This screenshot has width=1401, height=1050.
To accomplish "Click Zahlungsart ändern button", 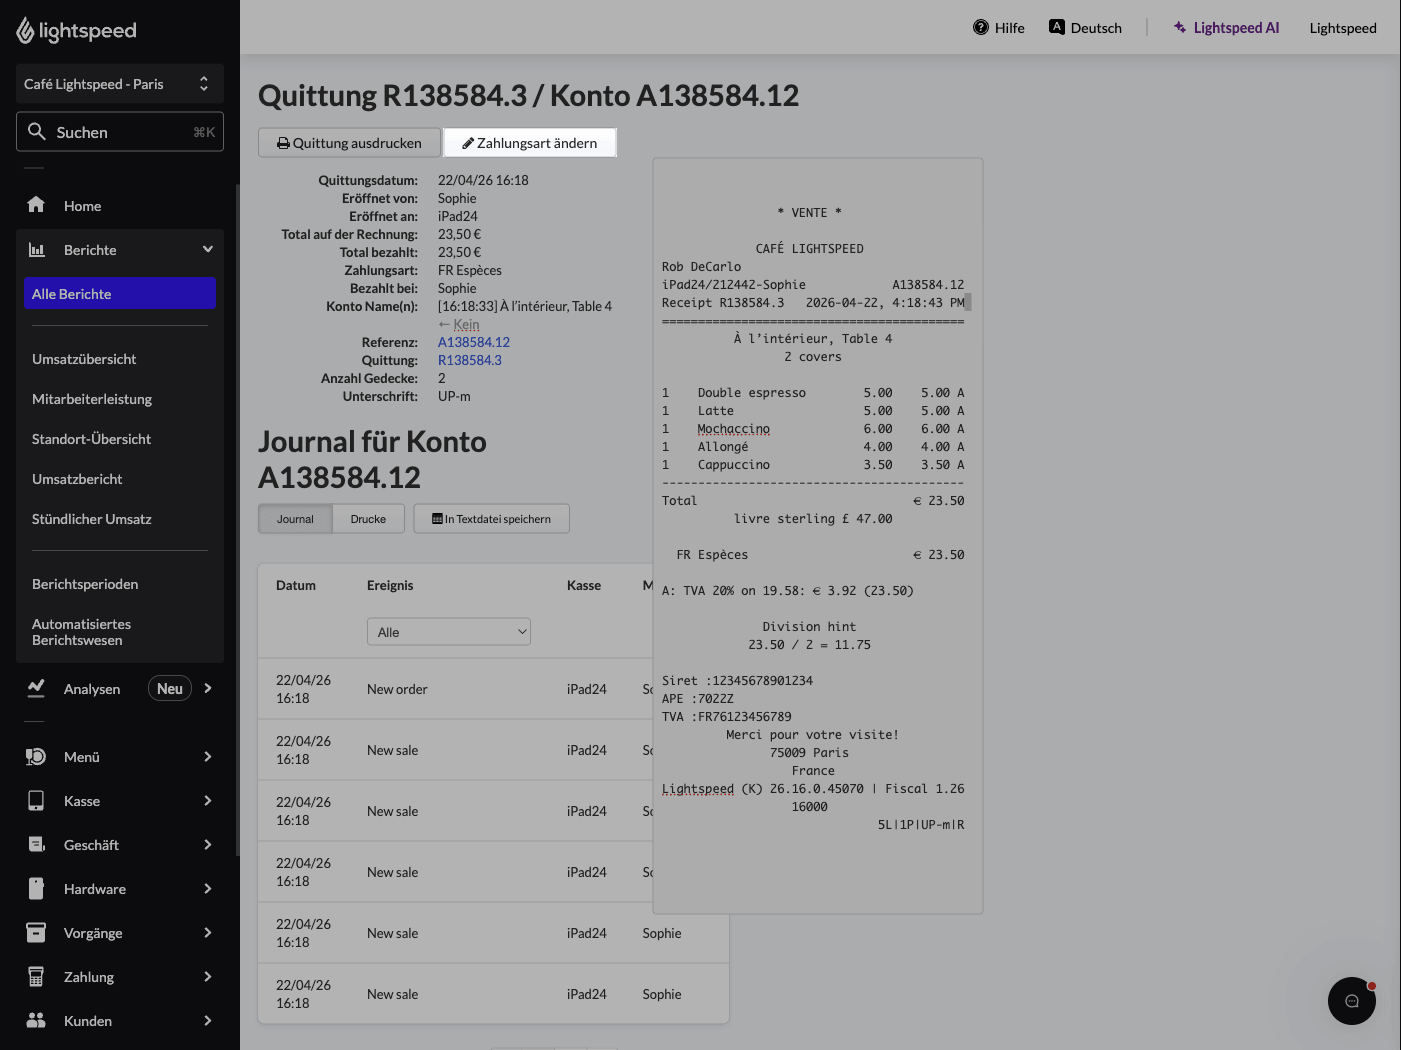I will click(530, 143).
